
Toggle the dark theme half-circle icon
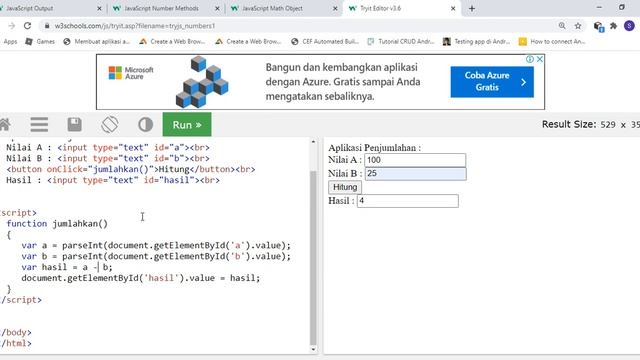click(145, 124)
